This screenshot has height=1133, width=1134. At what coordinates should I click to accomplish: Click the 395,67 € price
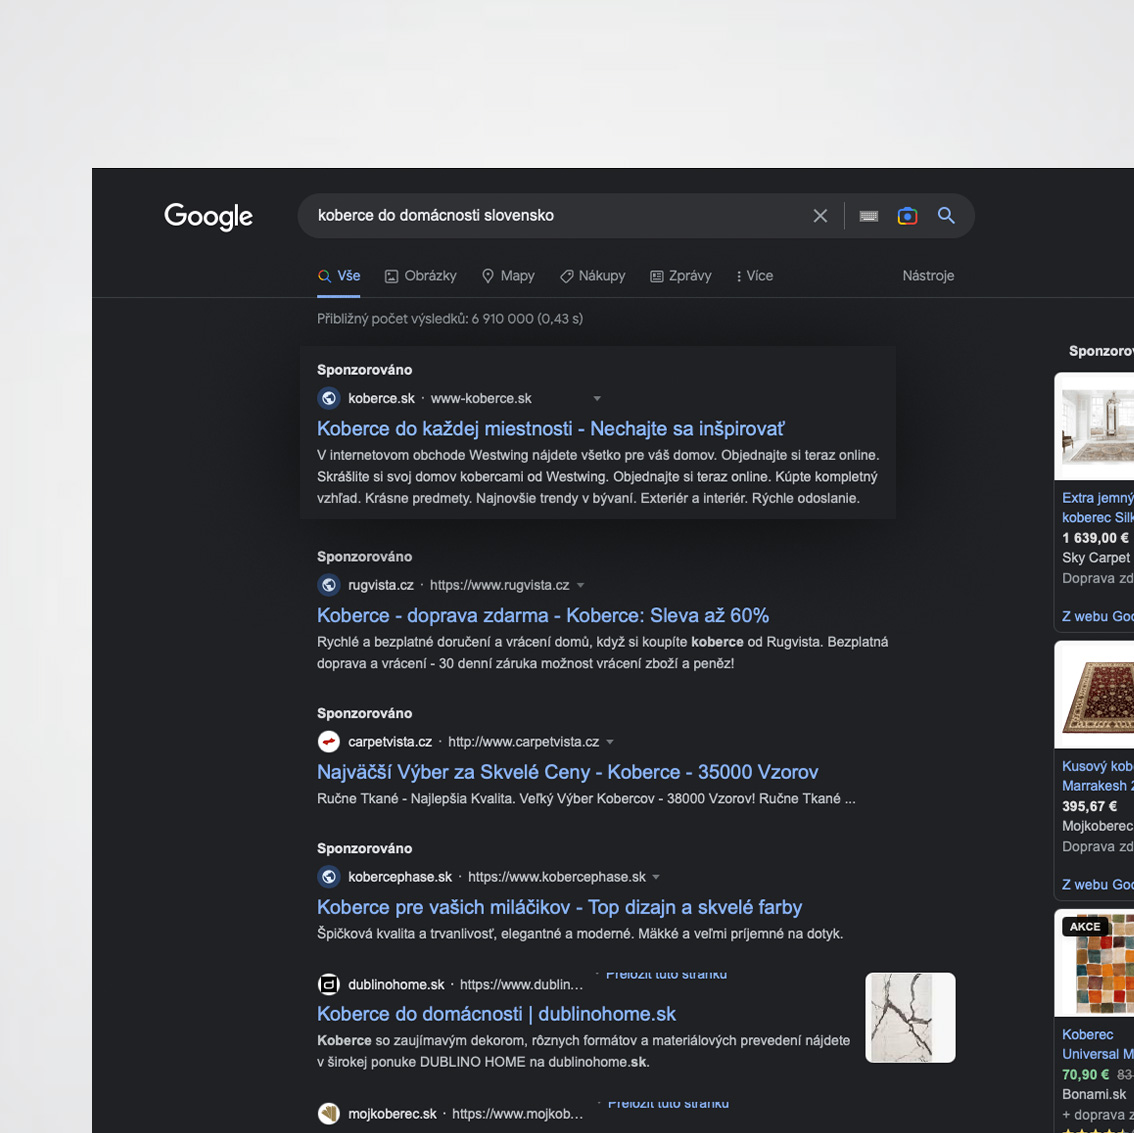(x=1089, y=806)
